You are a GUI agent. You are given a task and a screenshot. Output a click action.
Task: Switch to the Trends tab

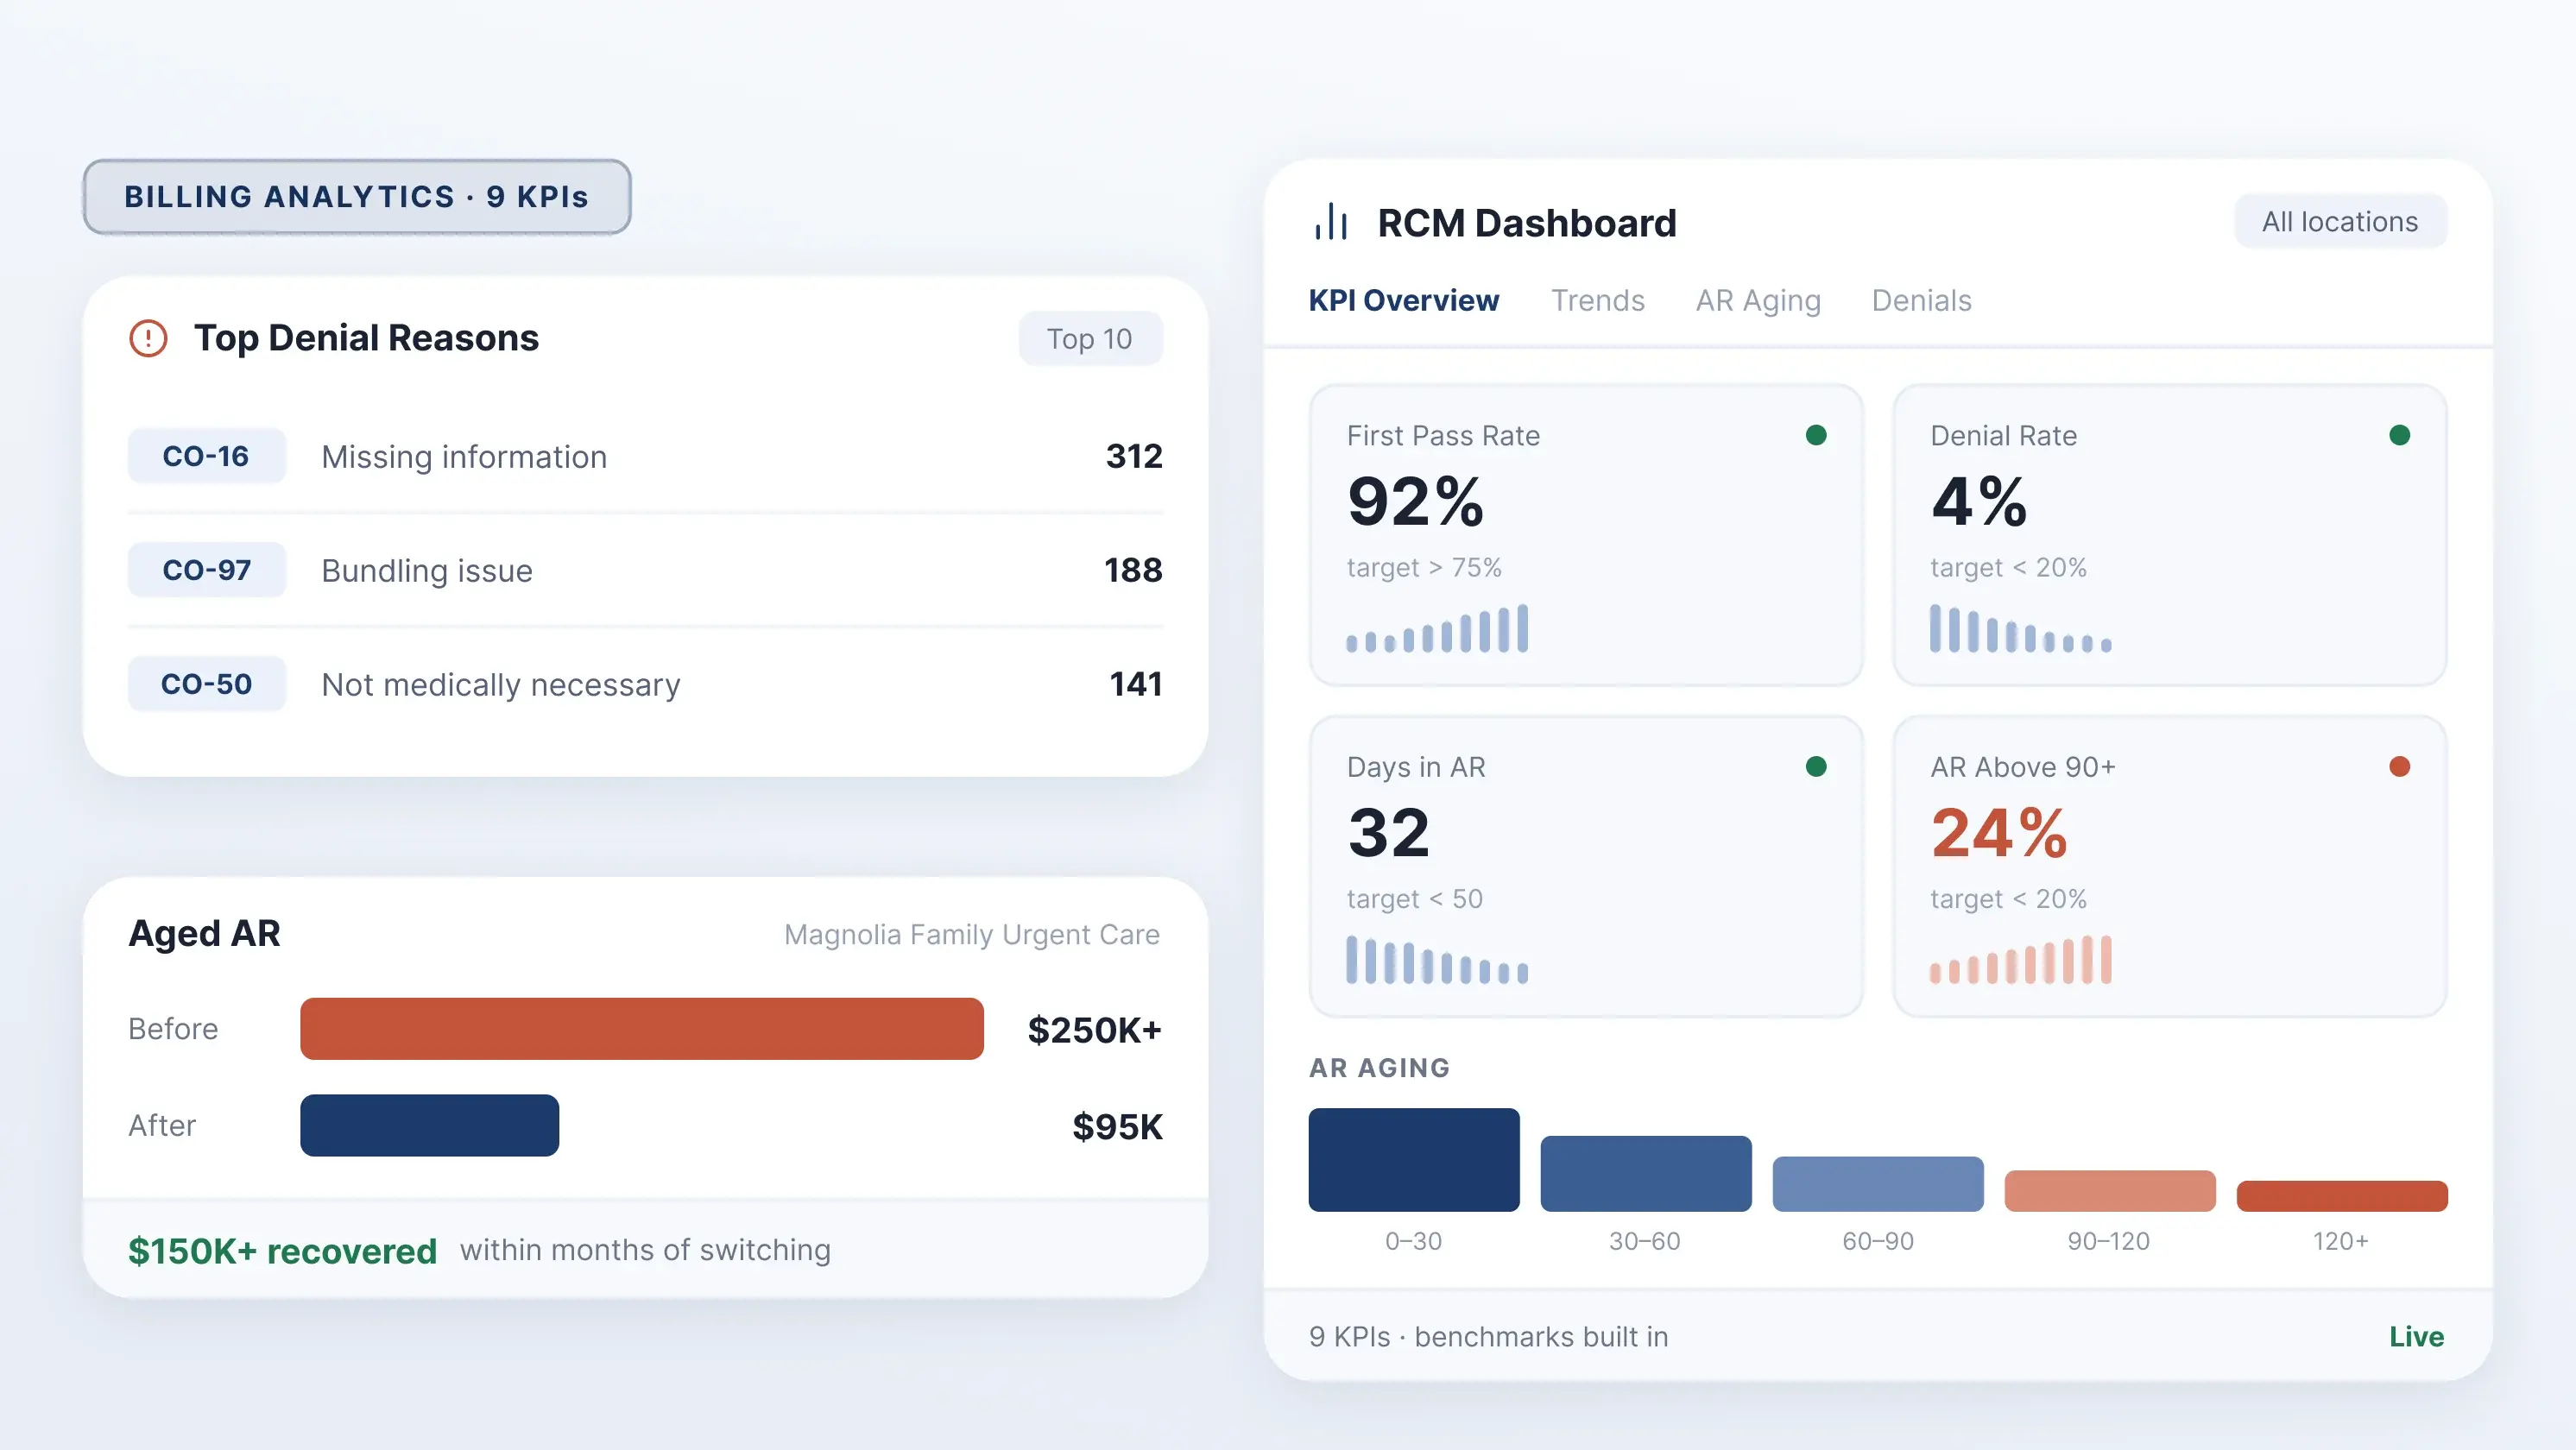coord(1598,301)
